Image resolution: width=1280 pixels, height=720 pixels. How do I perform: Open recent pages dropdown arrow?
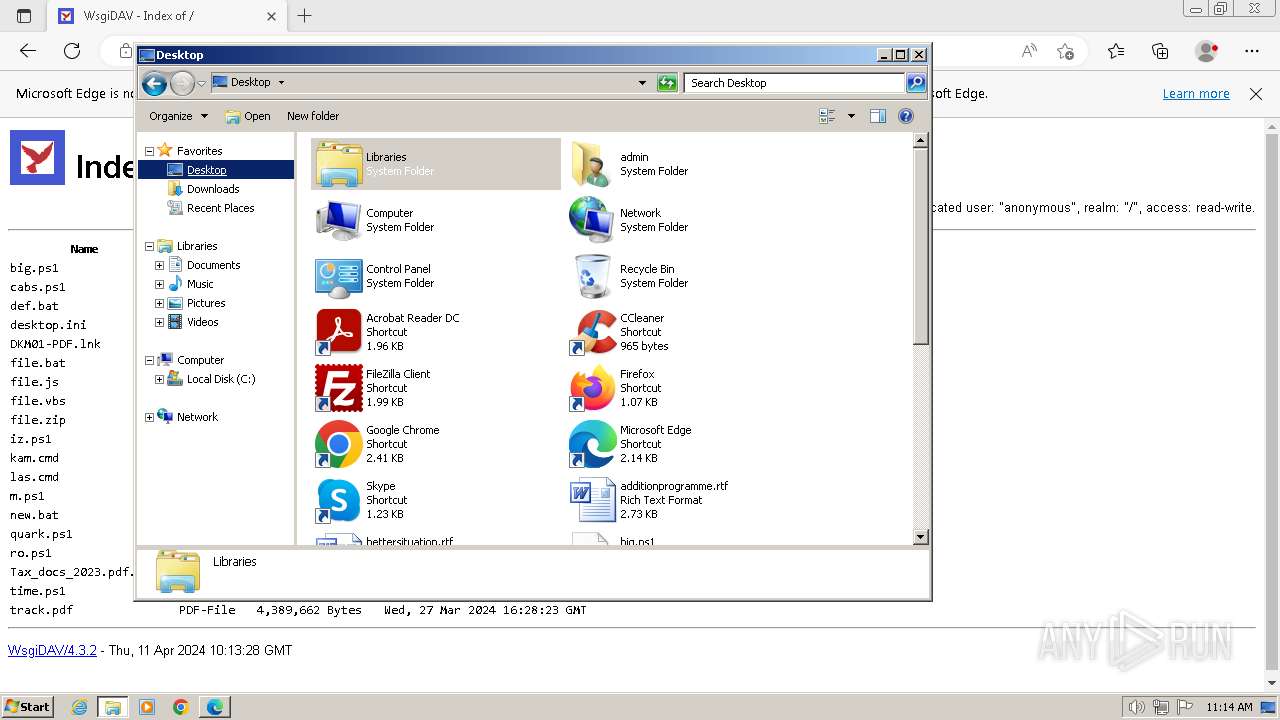pos(202,83)
